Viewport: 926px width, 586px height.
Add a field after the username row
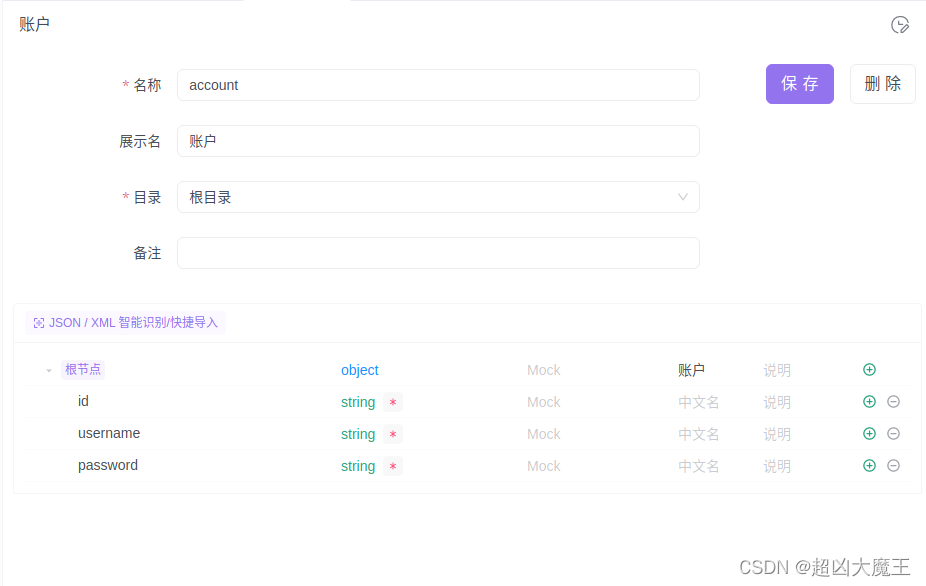869,434
